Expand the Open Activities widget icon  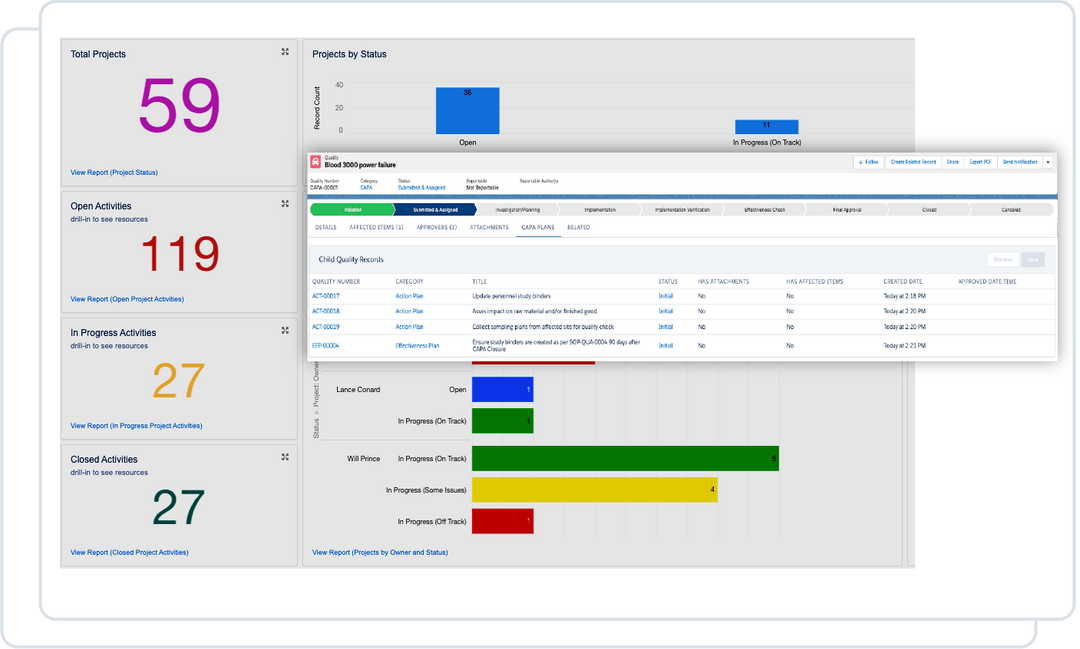pos(286,204)
